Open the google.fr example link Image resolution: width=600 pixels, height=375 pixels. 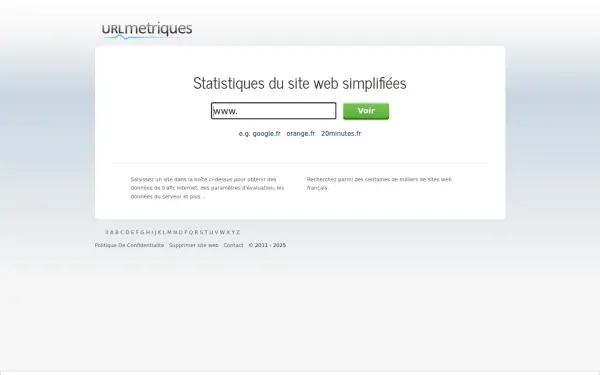266,134
